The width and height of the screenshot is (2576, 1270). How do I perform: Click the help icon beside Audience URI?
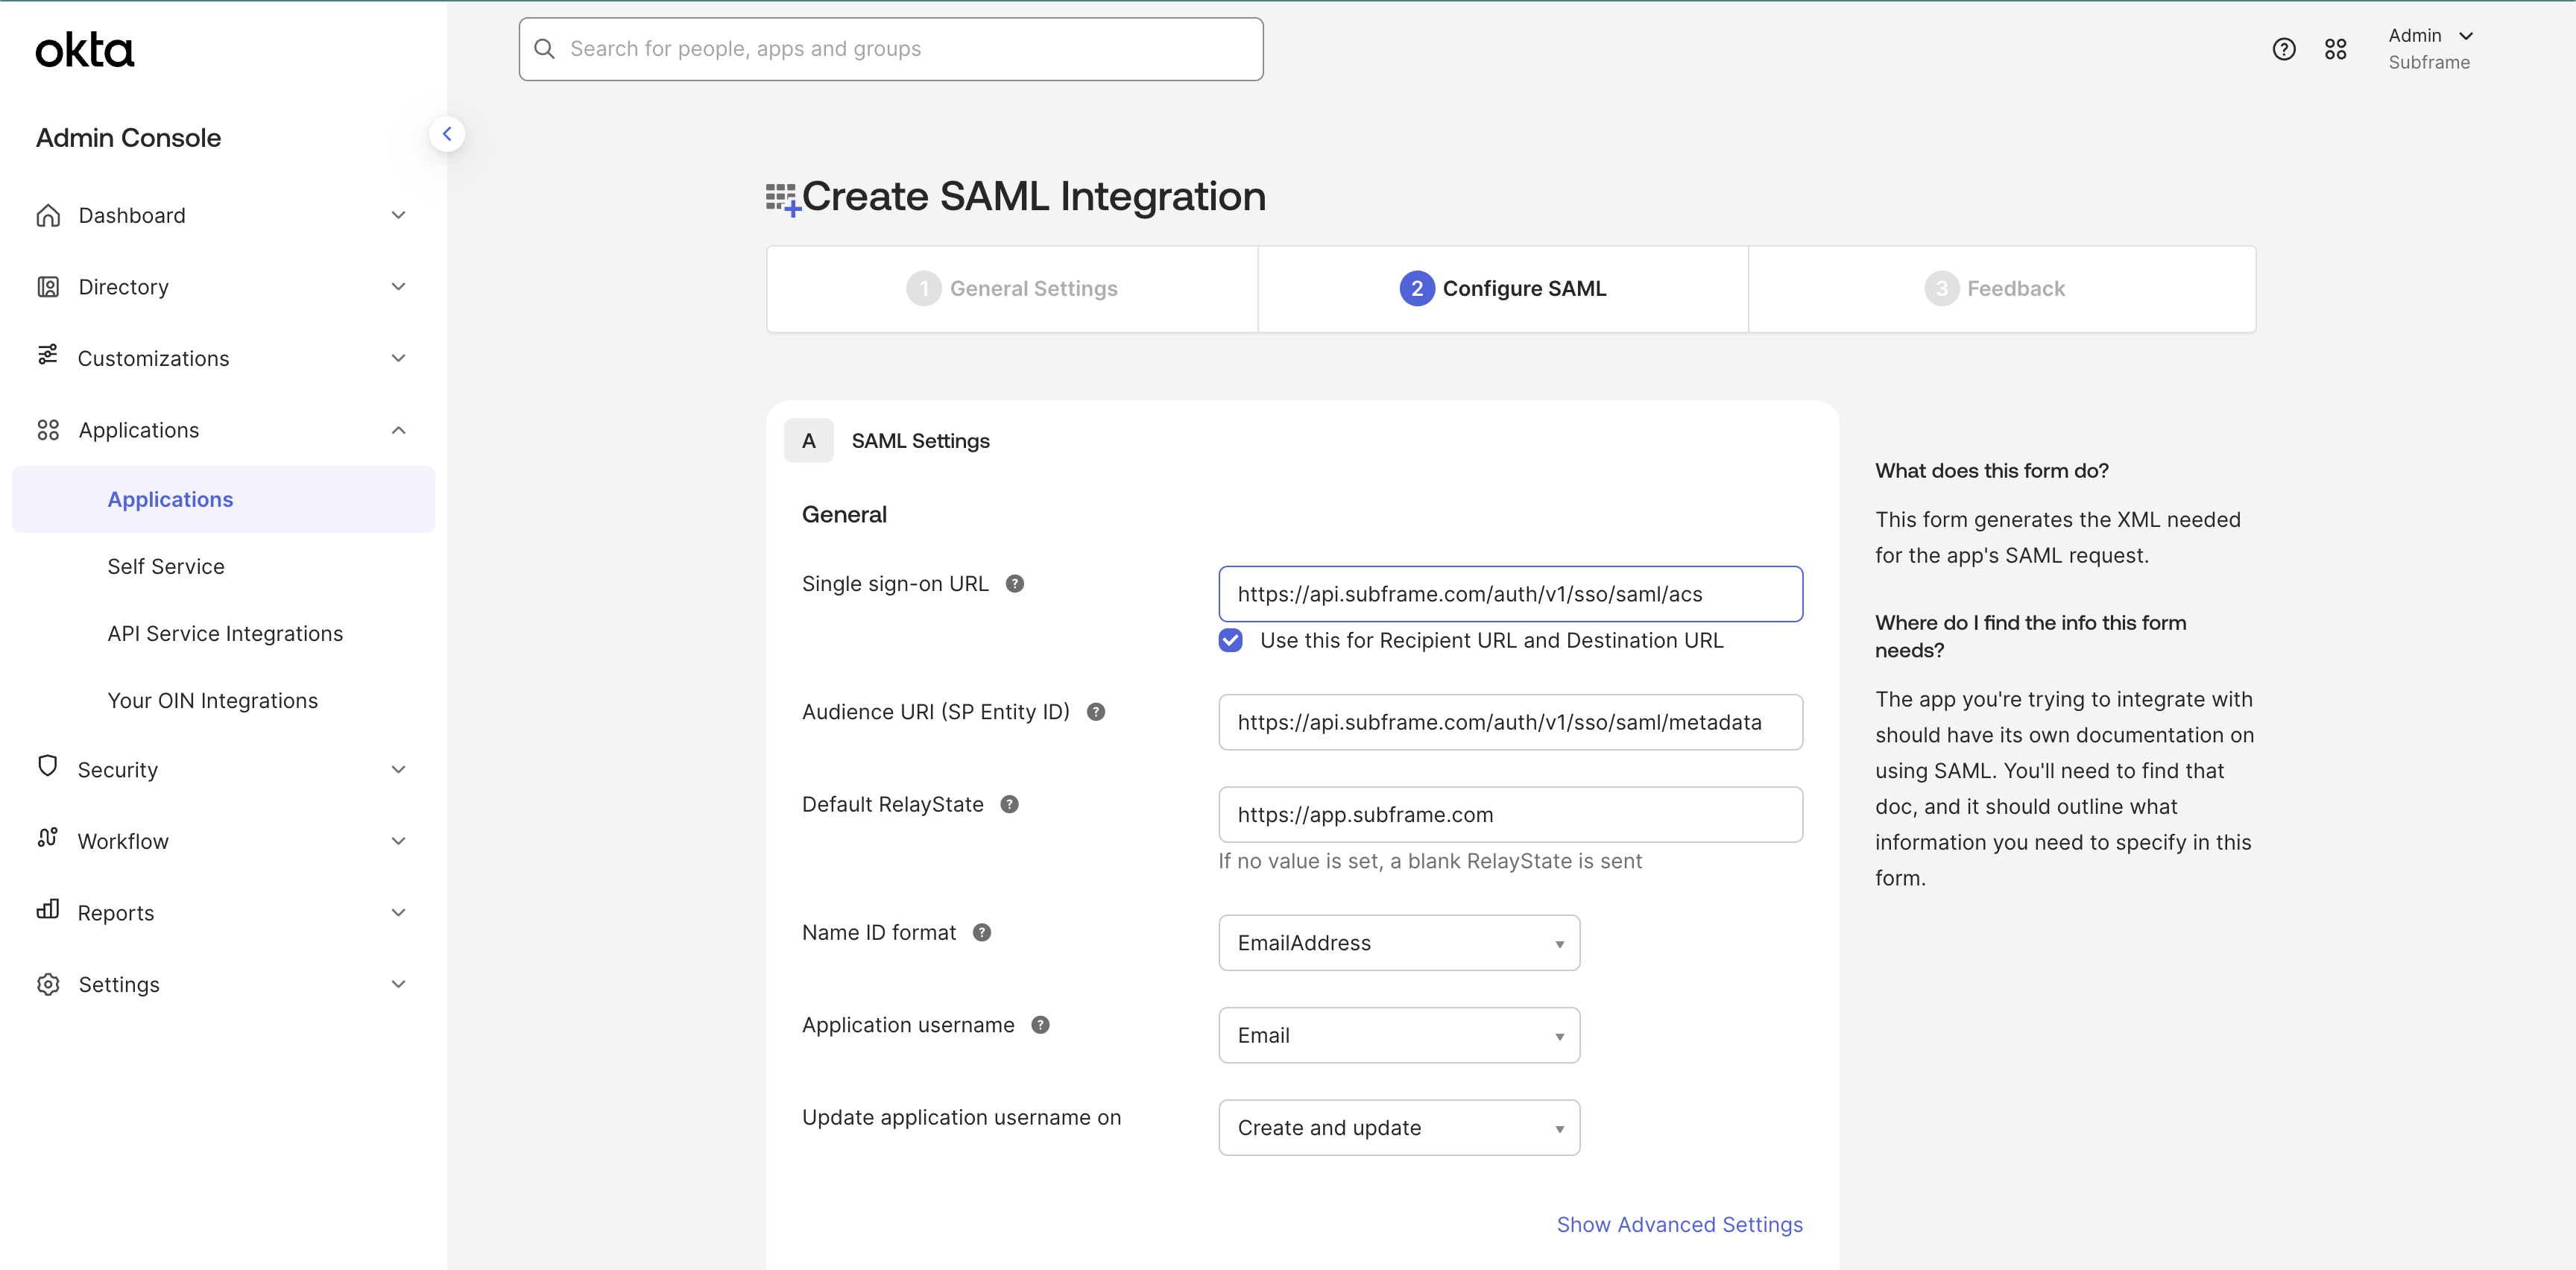(1096, 712)
